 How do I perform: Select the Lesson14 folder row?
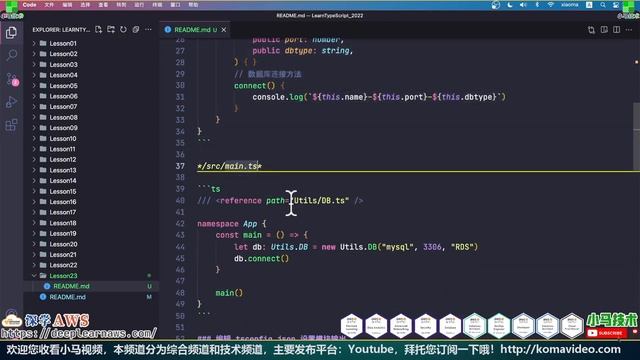point(92,180)
